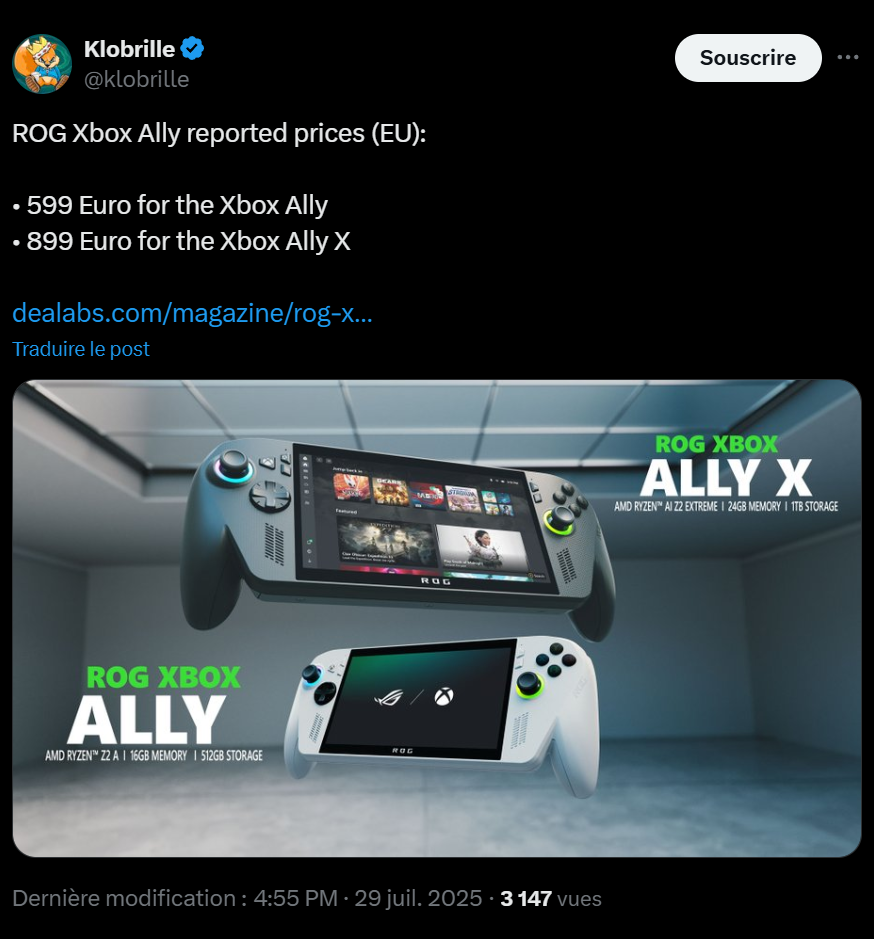Open the three-dot more options menu
This screenshot has height=939, width=874.
848,57
